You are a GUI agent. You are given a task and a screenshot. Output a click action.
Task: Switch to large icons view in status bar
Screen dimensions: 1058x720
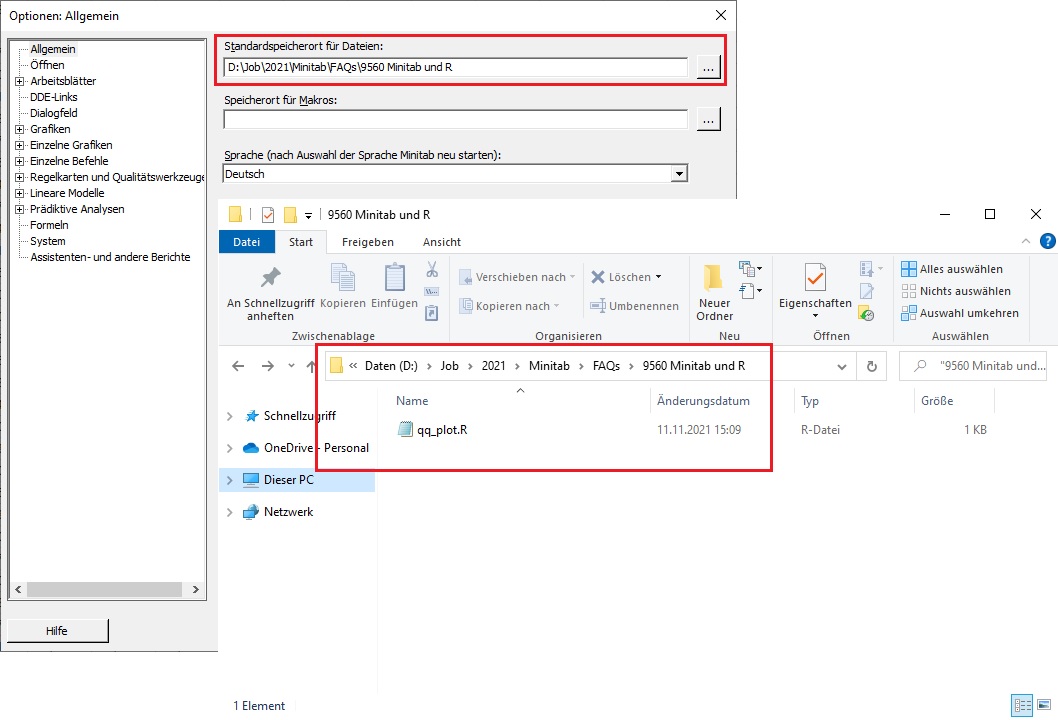pyautogui.click(x=1044, y=705)
